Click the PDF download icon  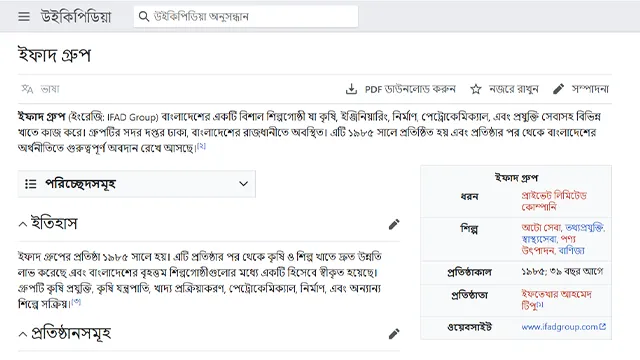[351, 89]
